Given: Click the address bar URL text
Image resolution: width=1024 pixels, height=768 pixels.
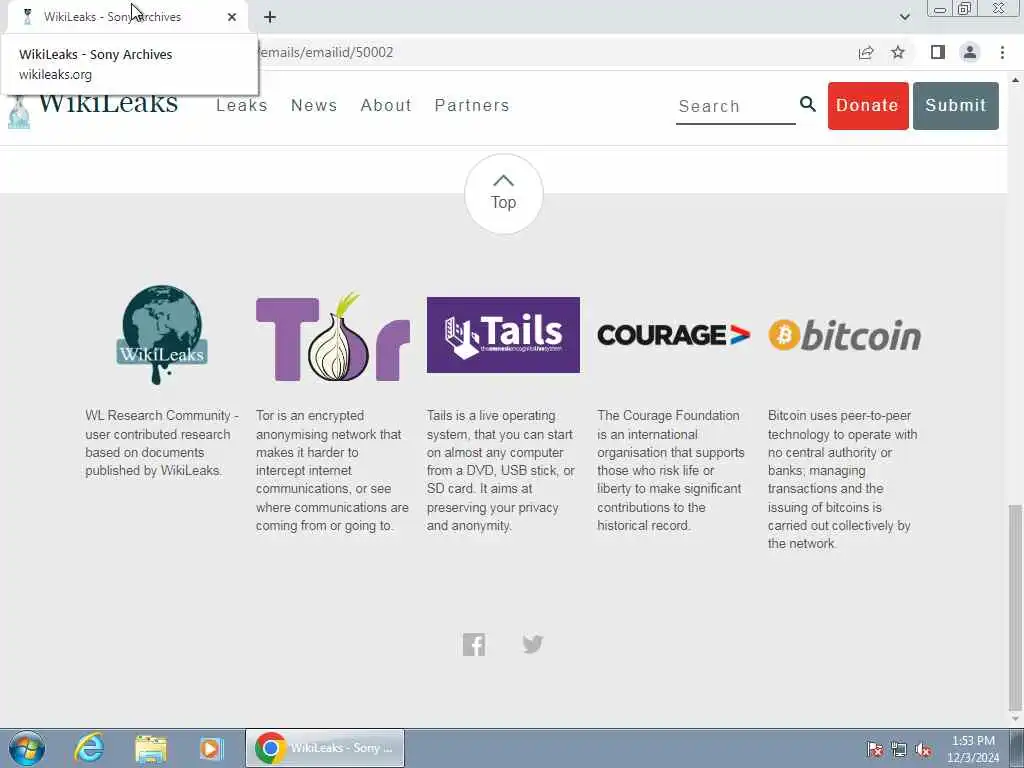Looking at the screenshot, I should pos(326,52).
